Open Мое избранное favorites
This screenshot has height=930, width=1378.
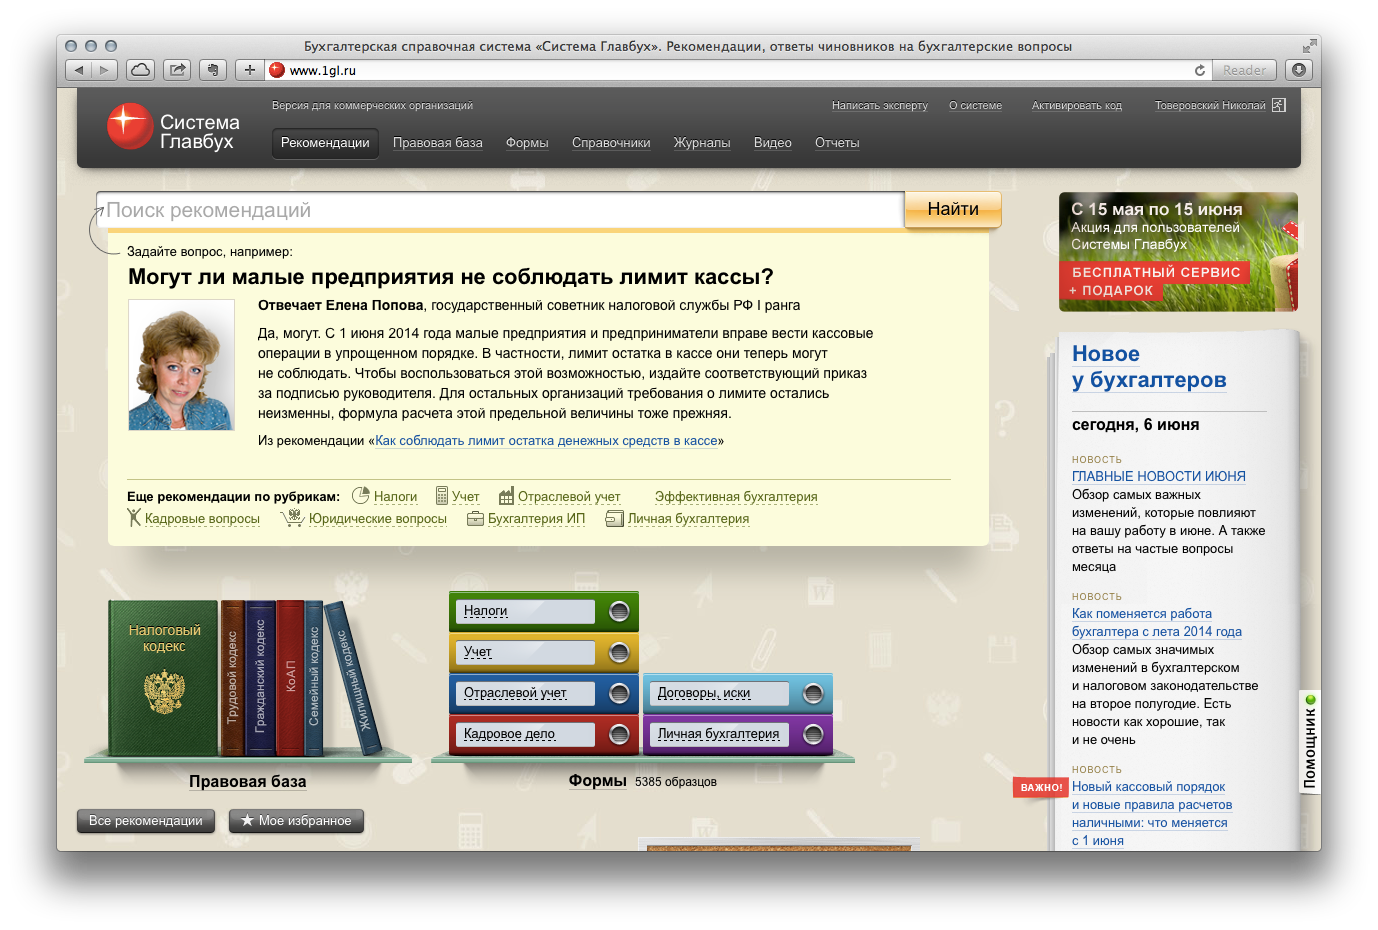coord(296,821)
